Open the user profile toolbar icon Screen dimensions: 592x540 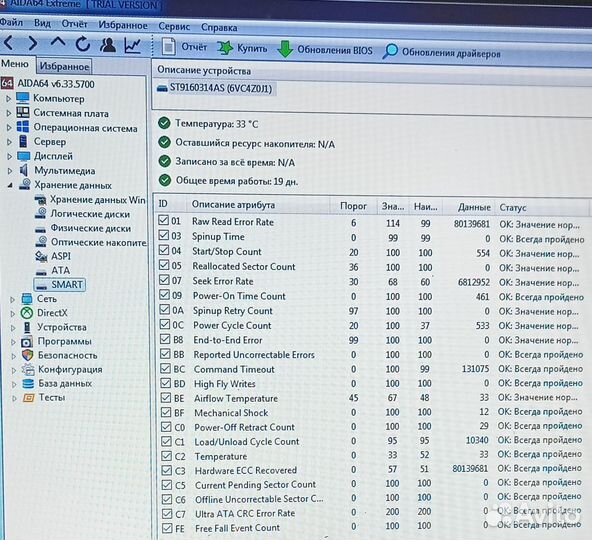tap(108, 45)
